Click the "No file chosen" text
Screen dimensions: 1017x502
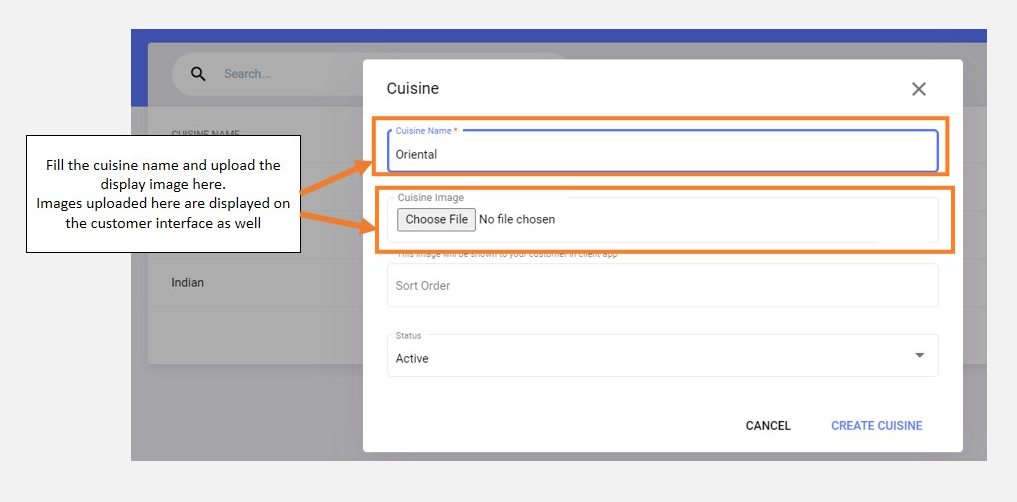(x=517, y=219)
